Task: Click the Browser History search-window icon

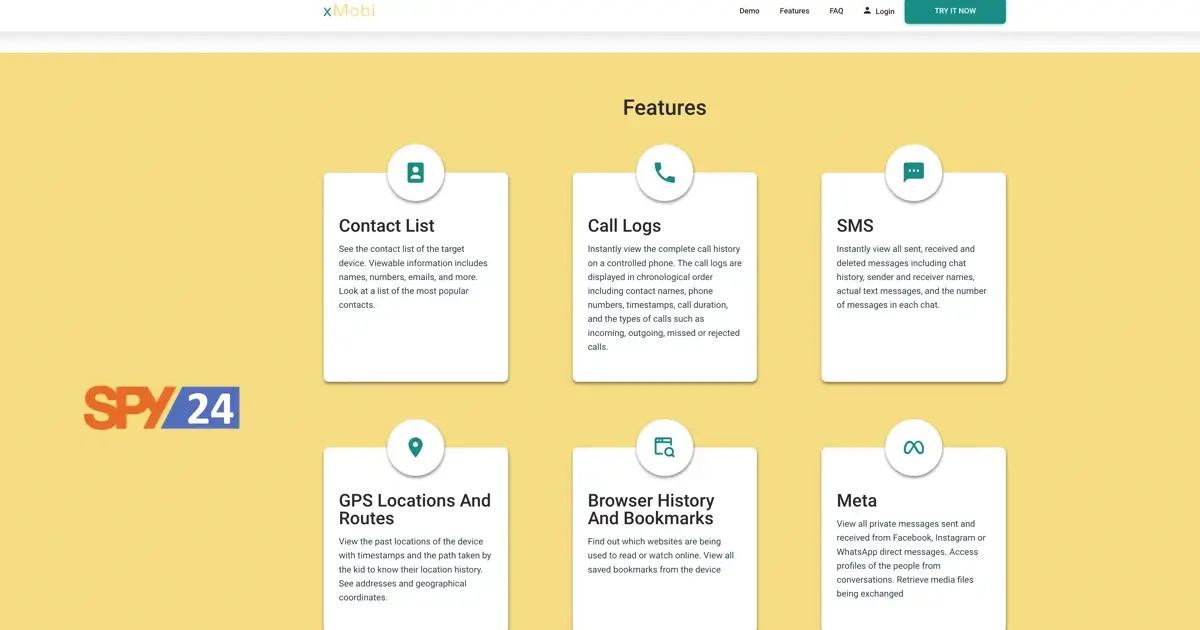Action: click(x=665, y=447)
